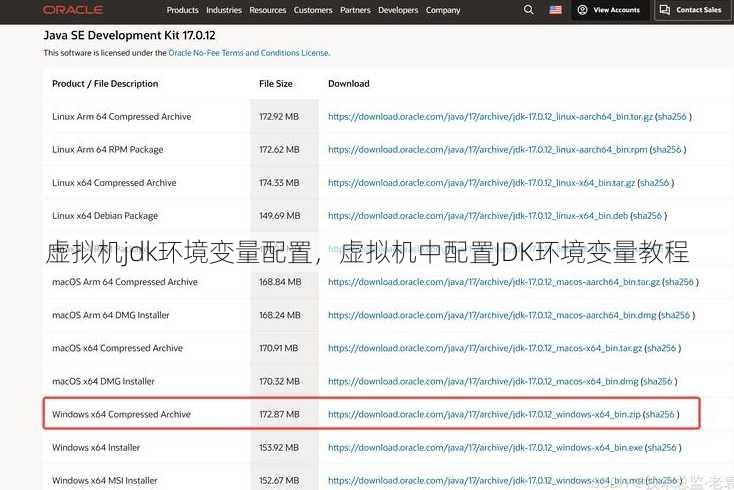Select macOS x64 Compressed Archive text
Image resolution: width=734 pixels, height=490 pixels.
click(117, 348)
